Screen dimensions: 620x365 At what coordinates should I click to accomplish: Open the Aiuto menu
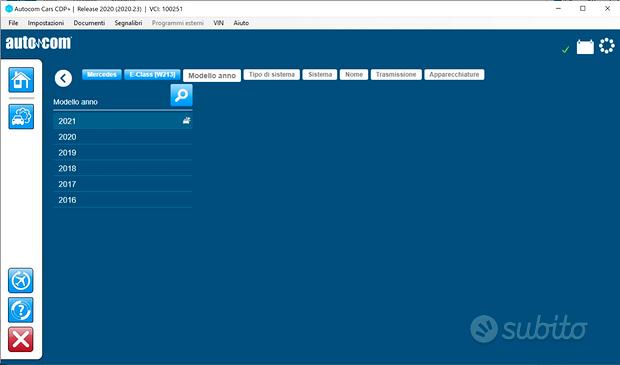pyautogui.click(x=241, y=23)
